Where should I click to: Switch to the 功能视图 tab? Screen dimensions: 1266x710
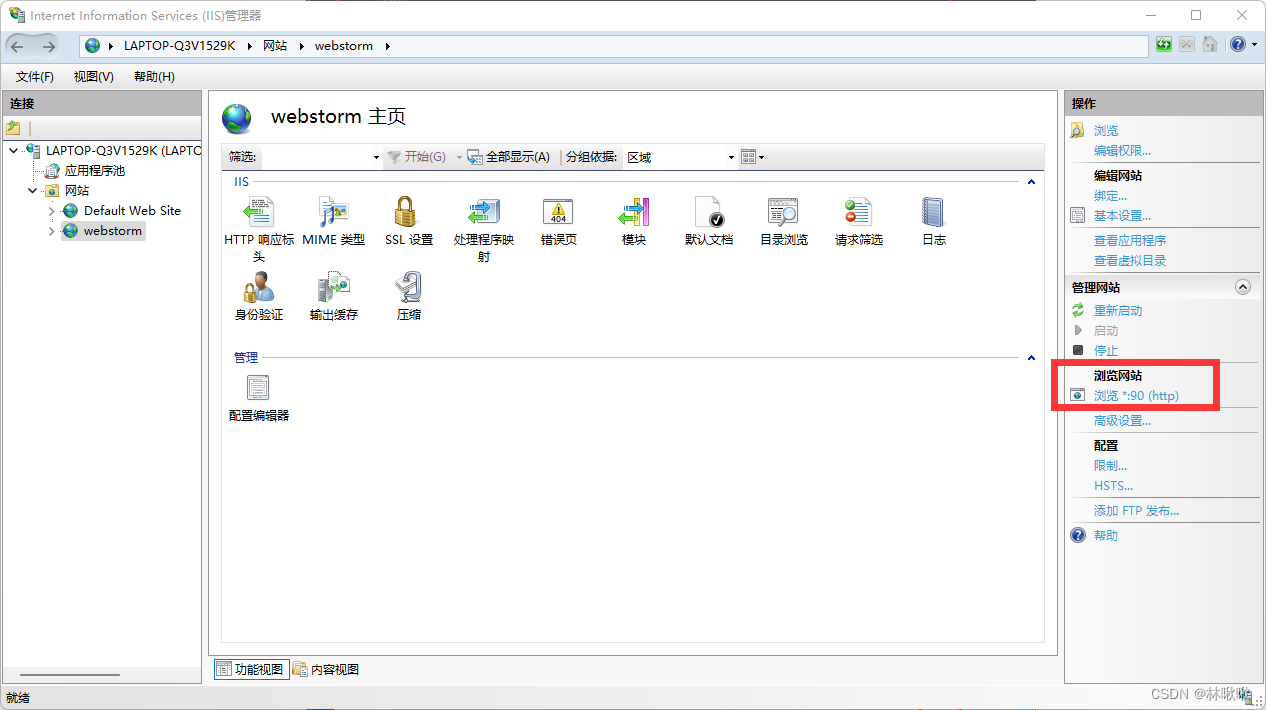251,669
